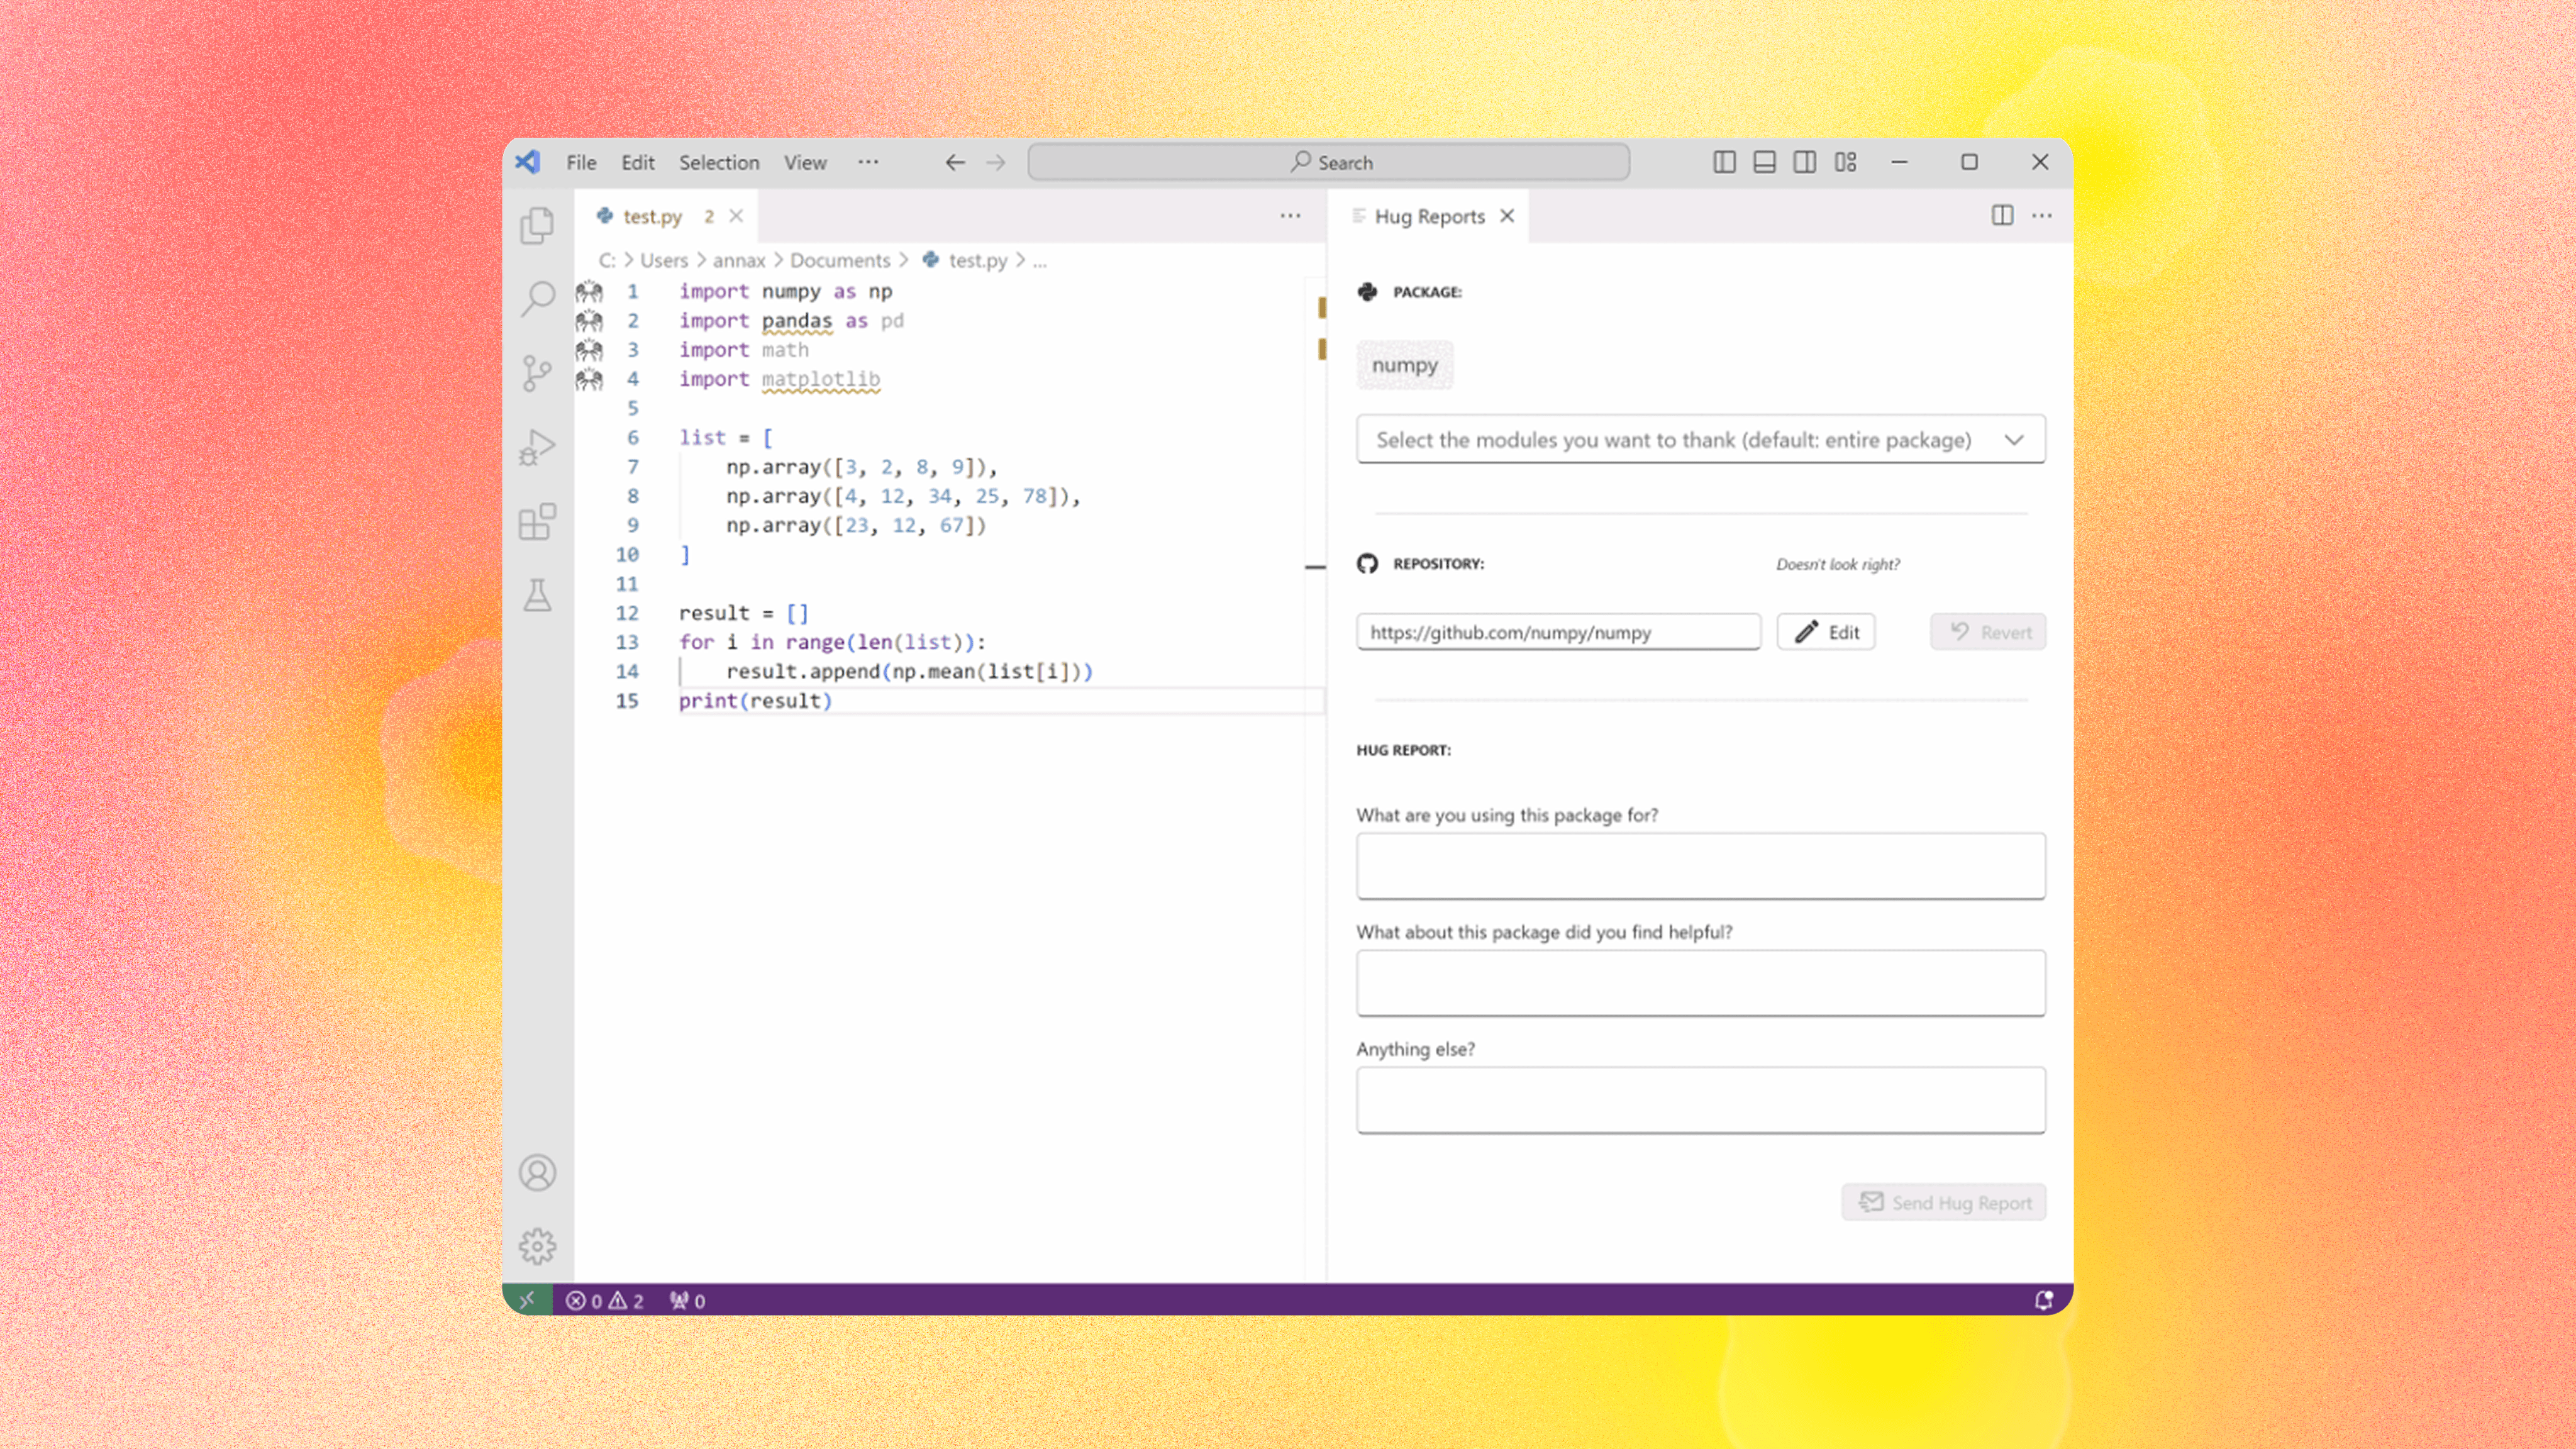This screenshot has height=1449, width=2576.
Task: Click the 'What are you using this package for' field
Action: click(x=1700, y=866)
